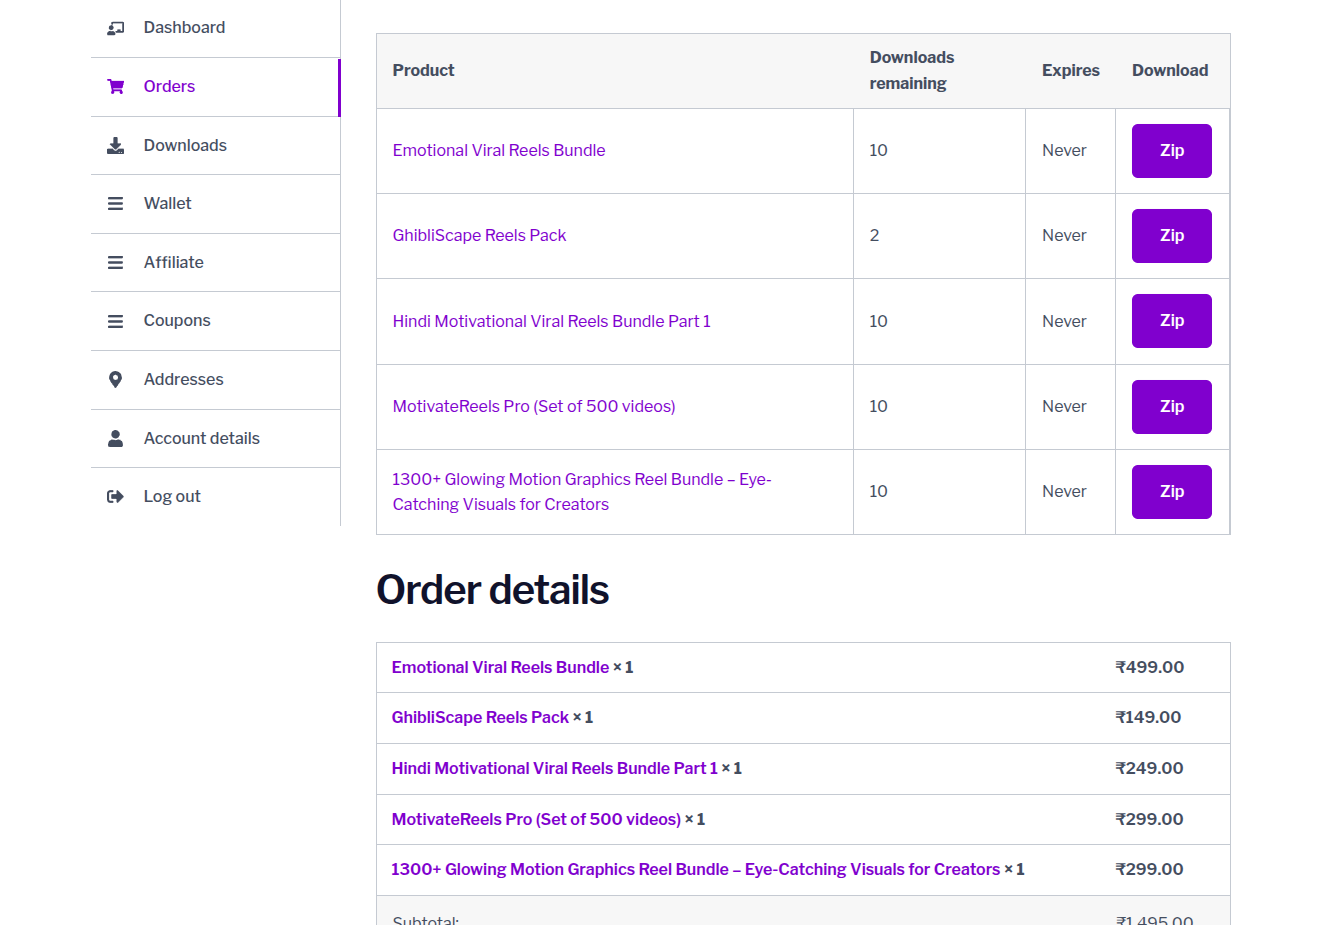Screen dimensions: 1331x925
Task: Click the Log out arrow icon
Action: (115, 497)
